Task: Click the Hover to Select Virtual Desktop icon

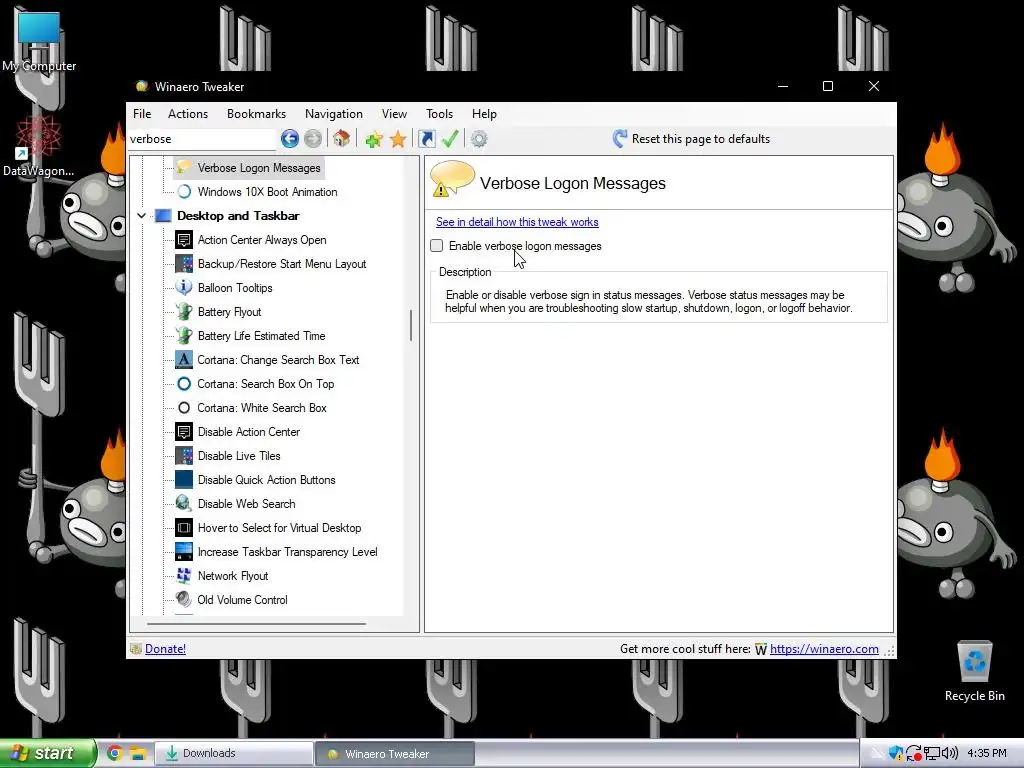Action: tap(184, 528)
